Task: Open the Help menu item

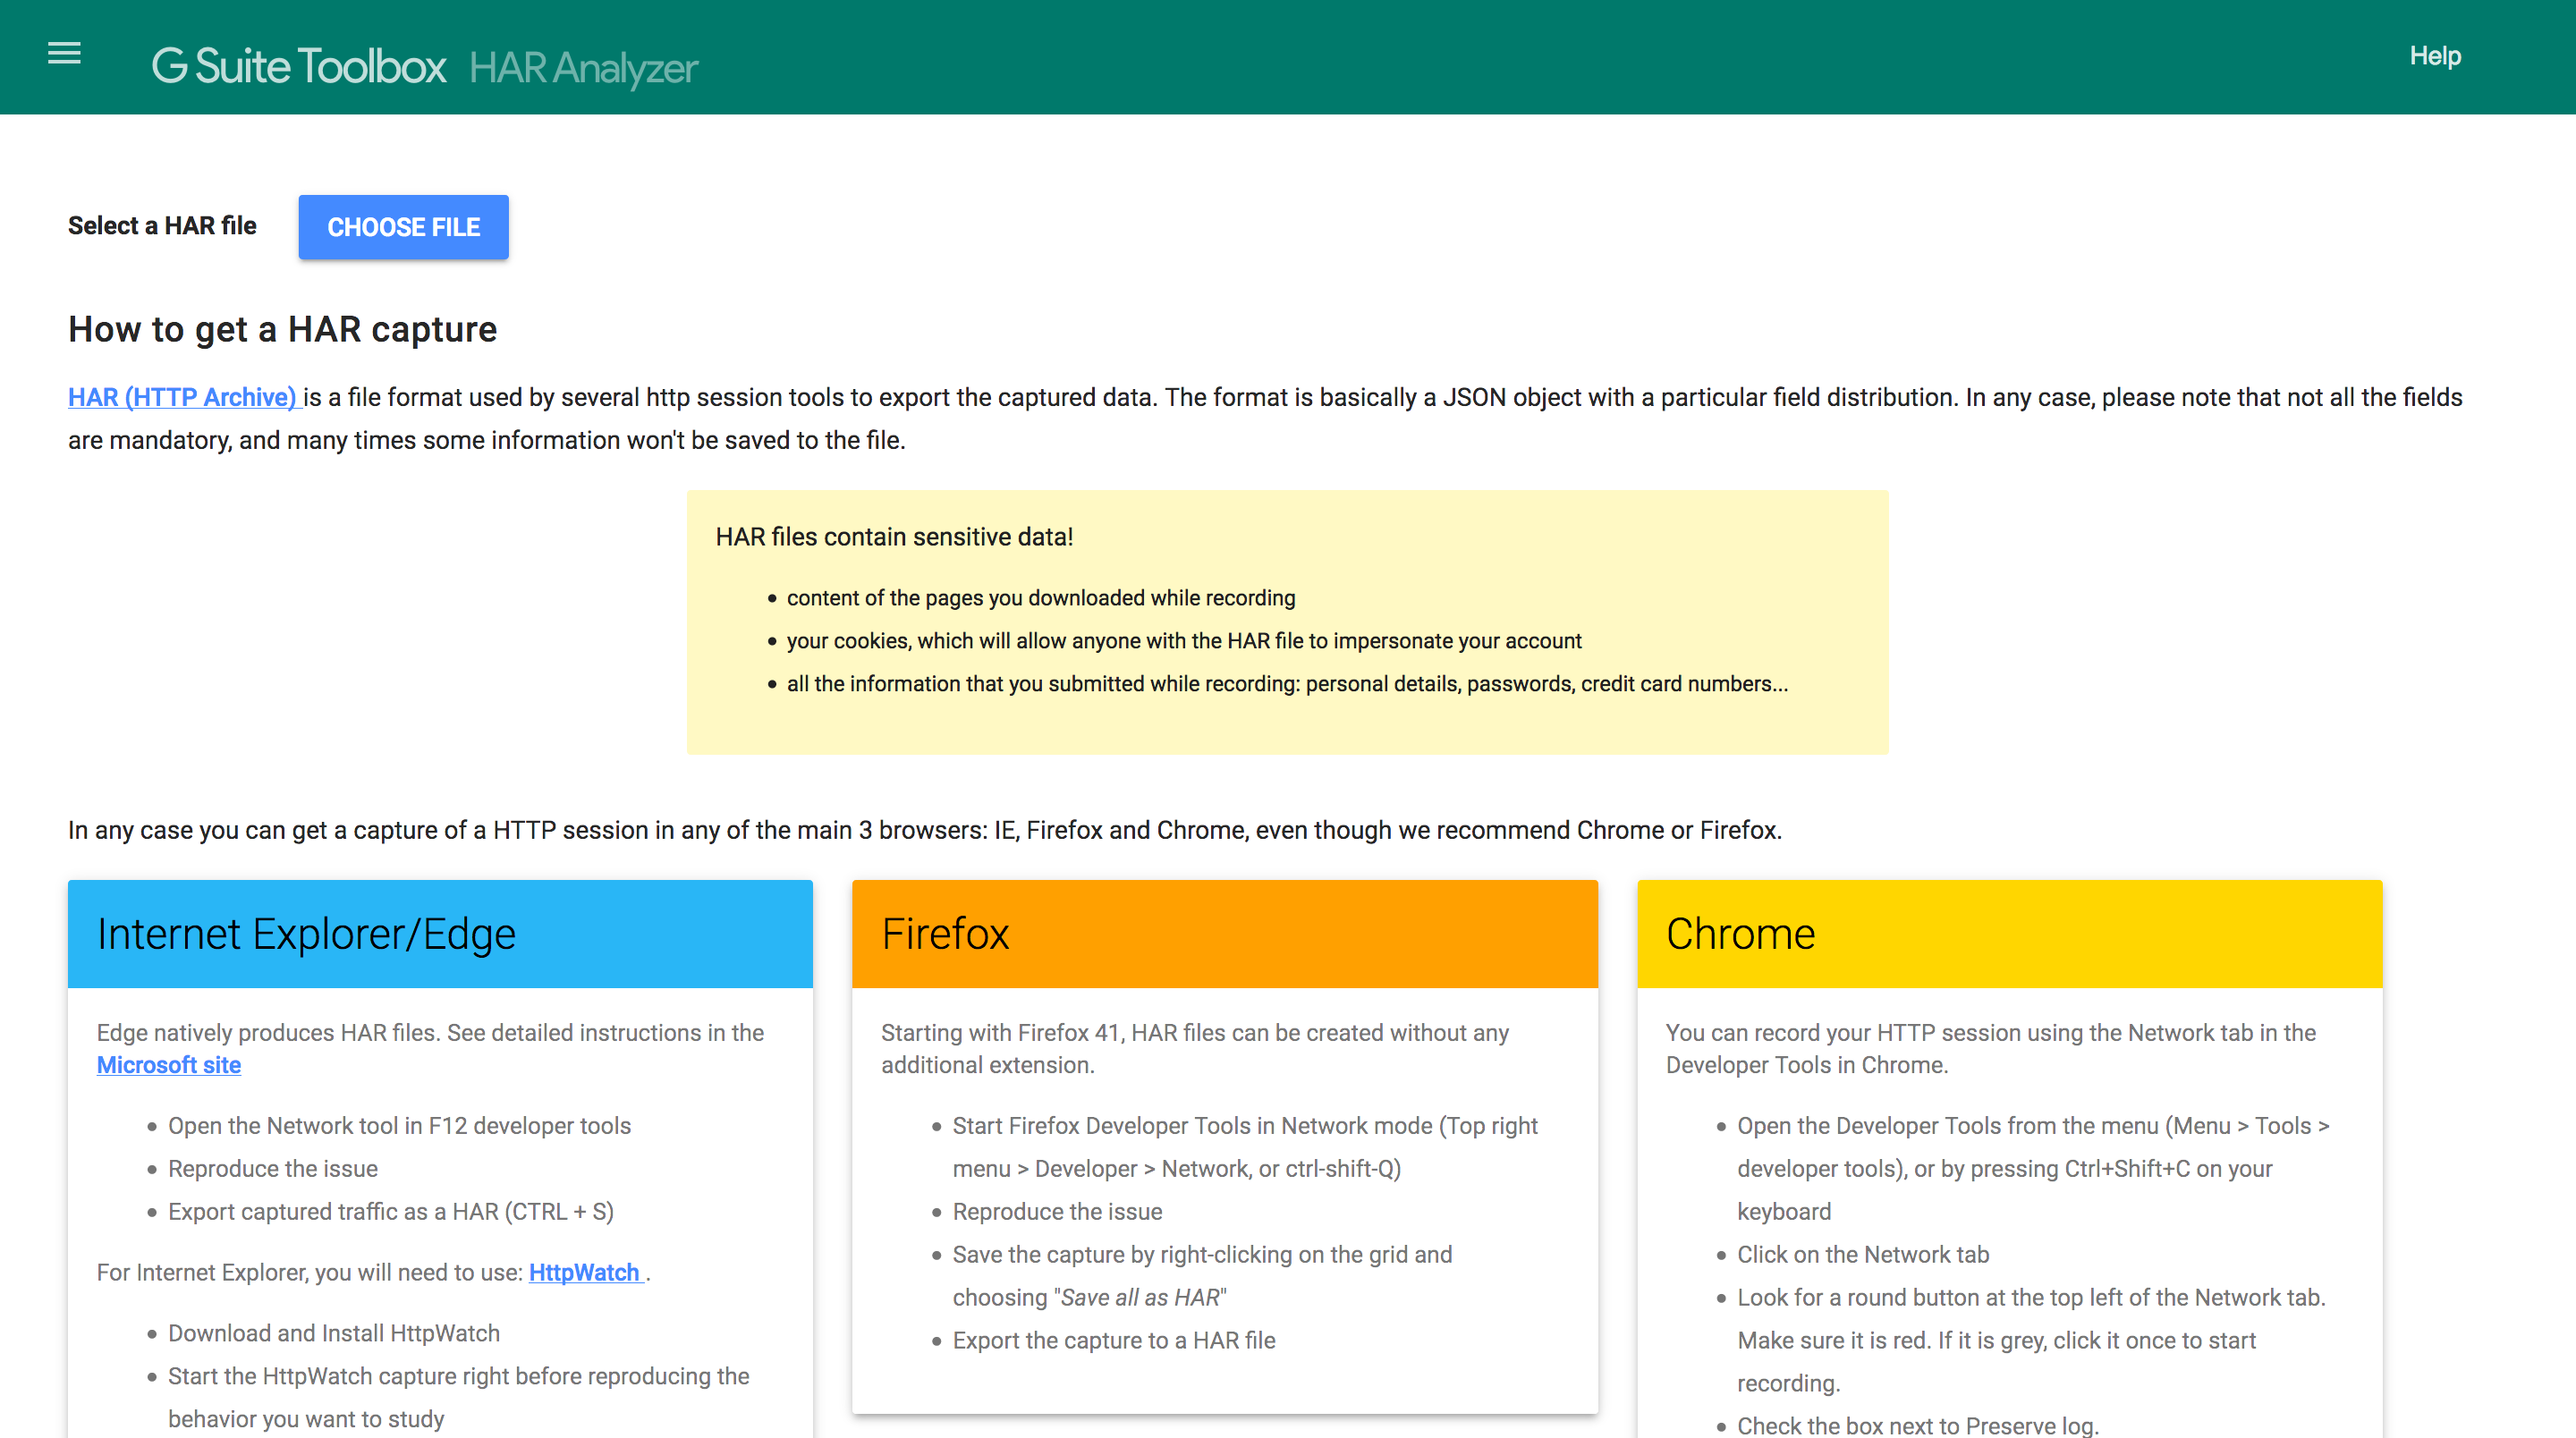Action: tap(2434, 56)
